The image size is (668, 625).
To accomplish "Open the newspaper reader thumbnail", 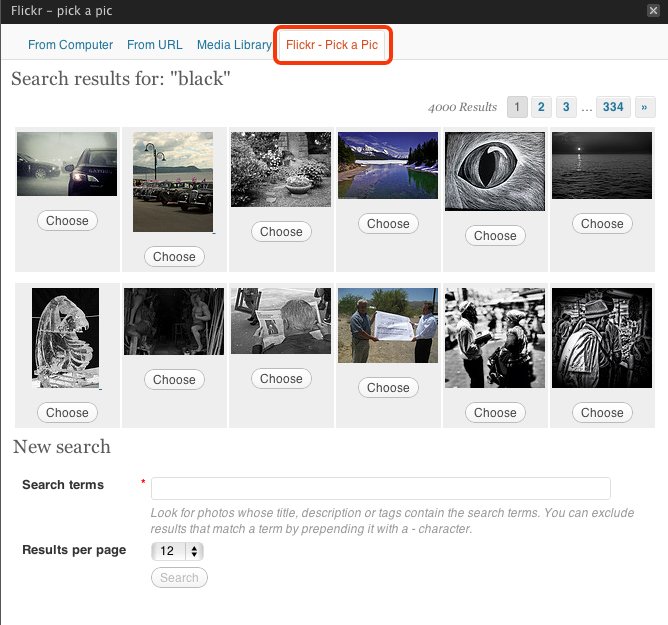I will coord(281,321).
